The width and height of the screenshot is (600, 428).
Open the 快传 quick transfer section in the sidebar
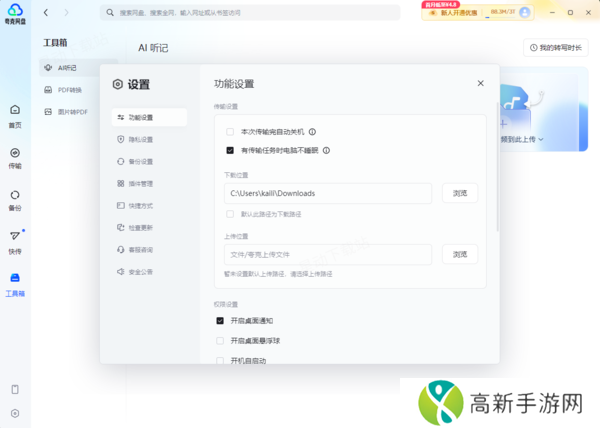(15, 242)
